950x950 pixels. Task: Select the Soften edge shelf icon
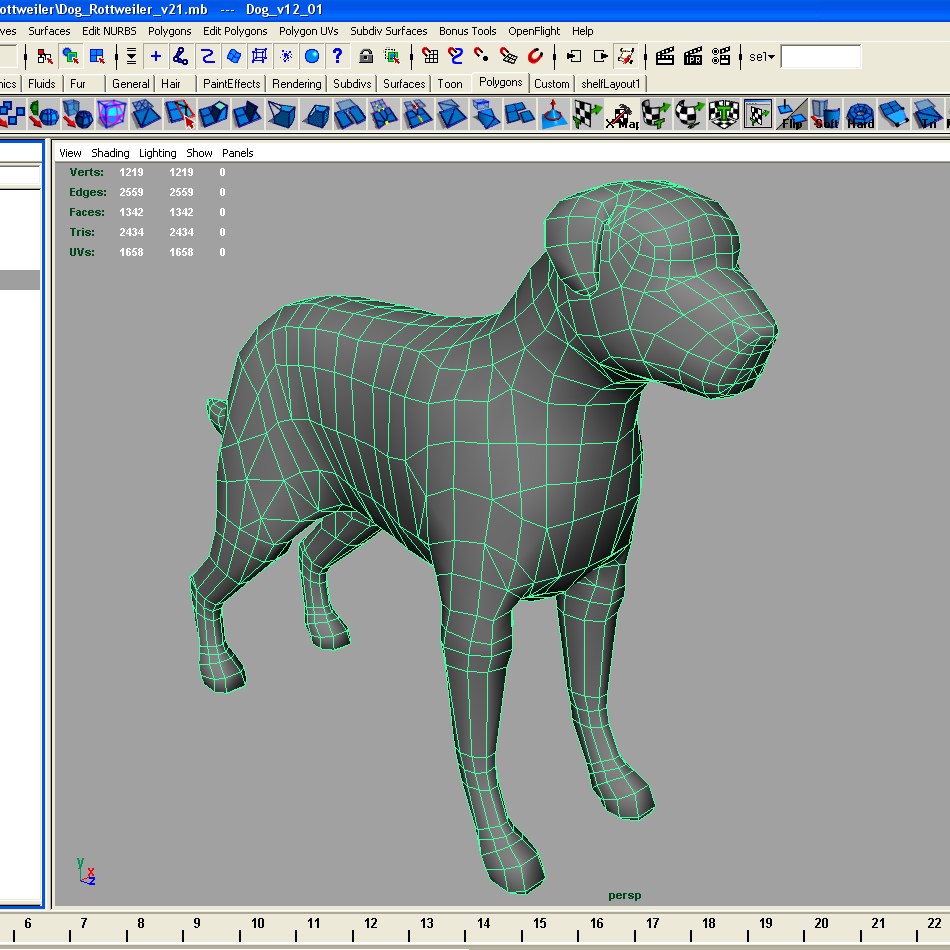pos(823,113)
